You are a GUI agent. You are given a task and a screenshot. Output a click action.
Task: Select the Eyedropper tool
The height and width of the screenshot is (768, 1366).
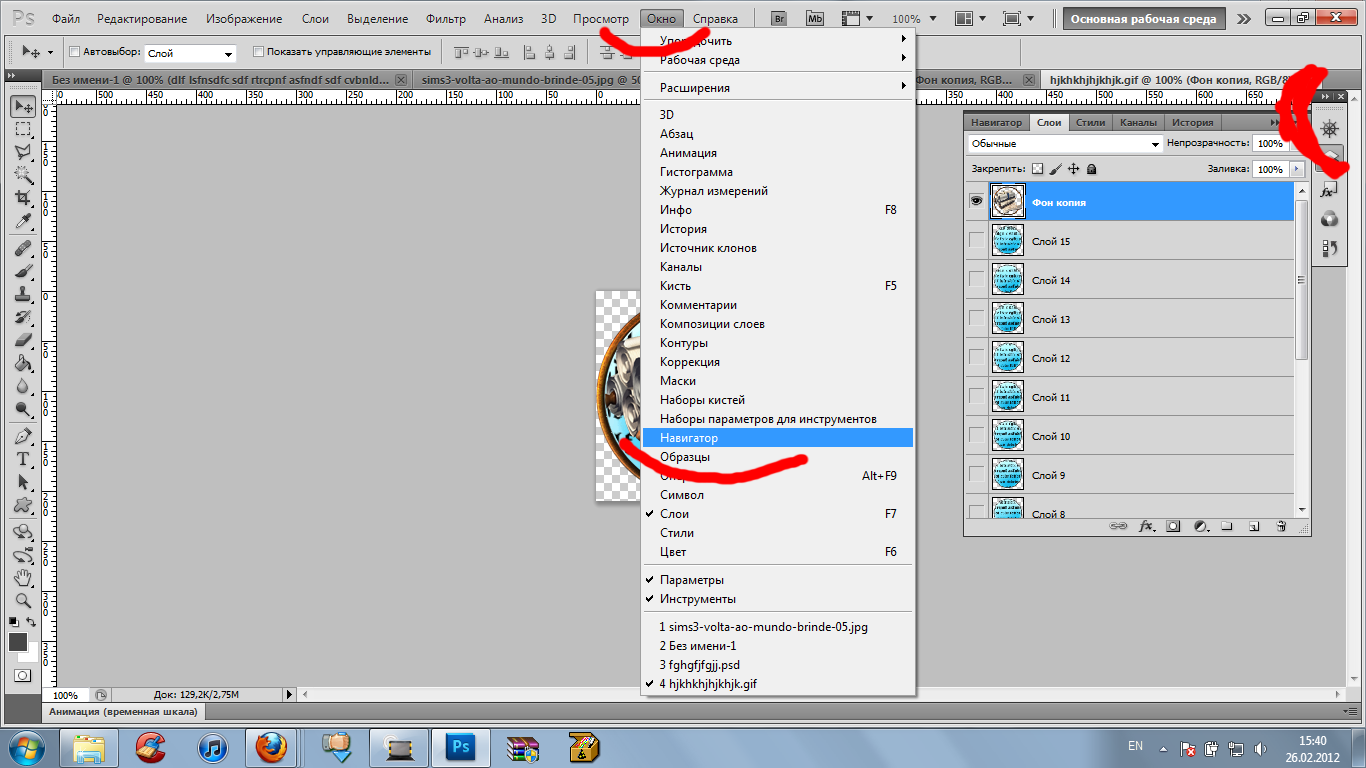coord(23,221)
